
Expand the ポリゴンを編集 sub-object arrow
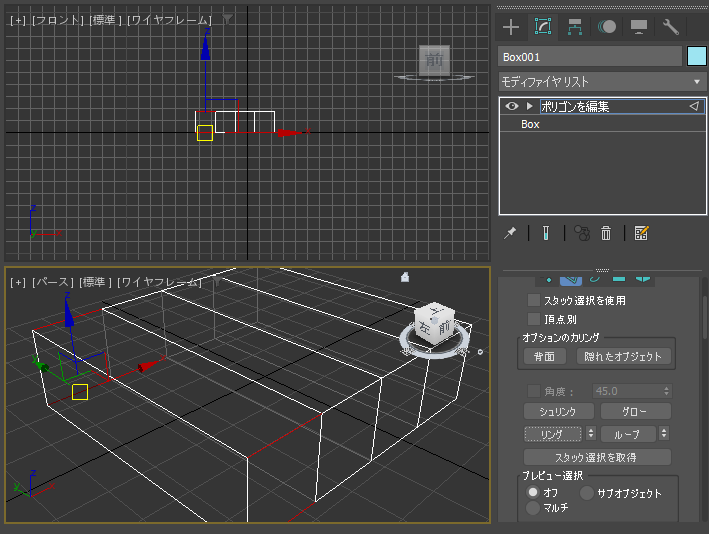point(529,106)
